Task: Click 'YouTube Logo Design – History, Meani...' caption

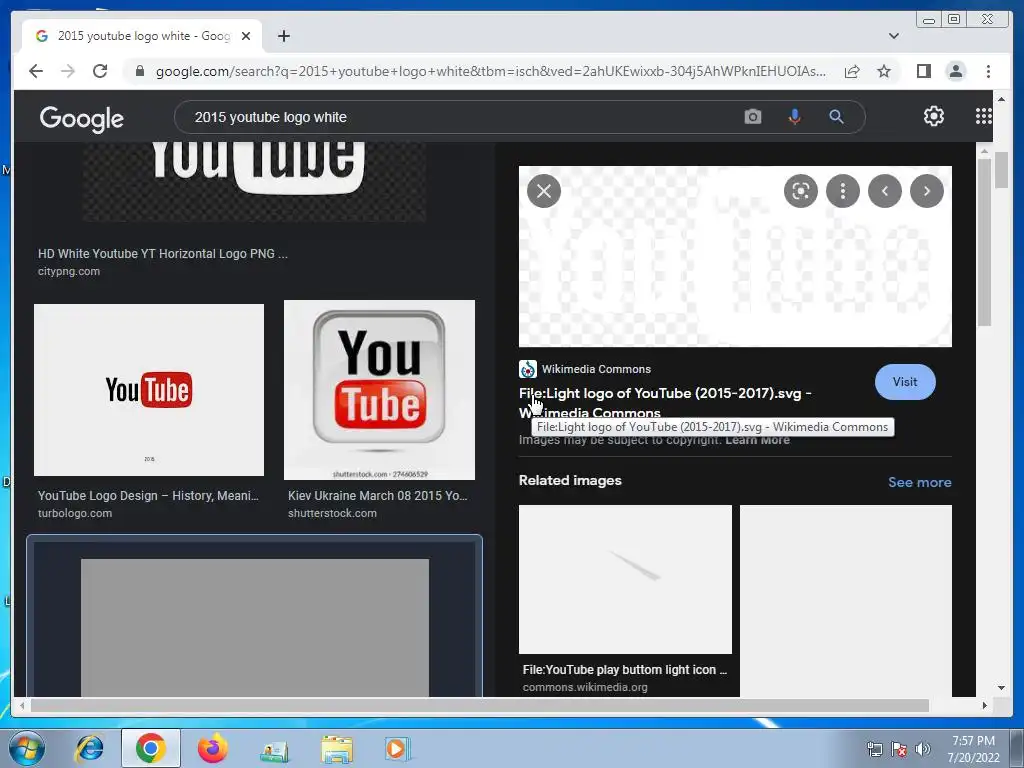Action: [x=148, y=496]
